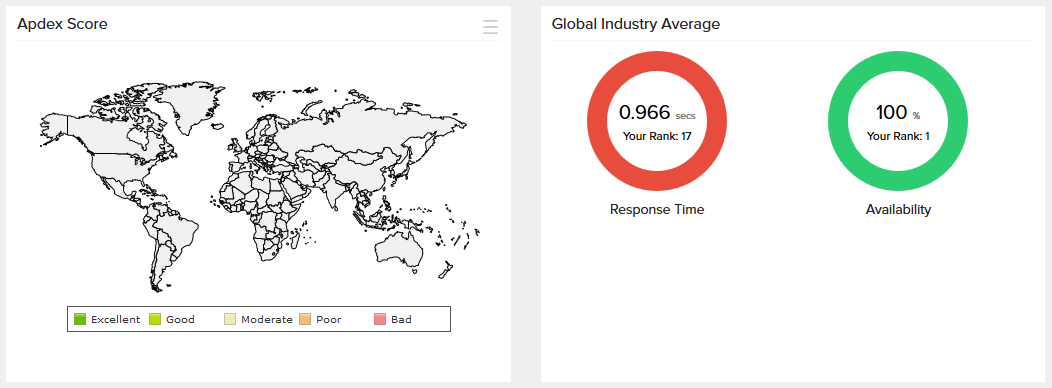The width and height of the screenshot is (1052, 388).
Task: Toggle the Good legend swatch
Action: (155, 320)
